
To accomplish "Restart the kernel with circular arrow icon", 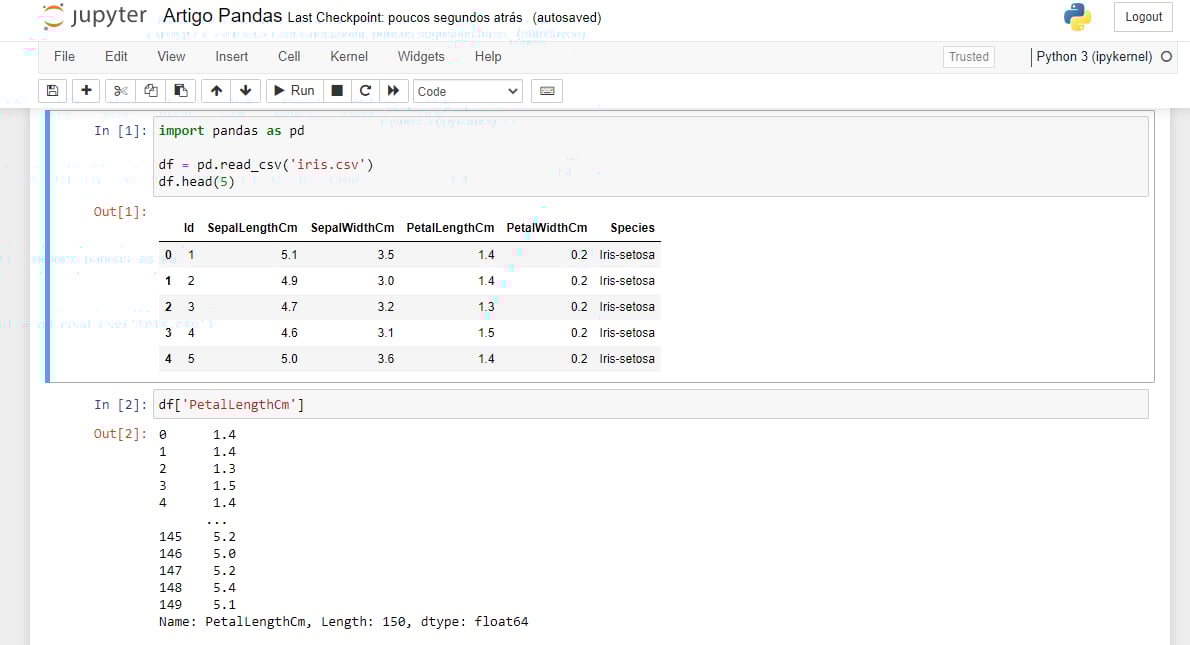I will pos(365,91).
